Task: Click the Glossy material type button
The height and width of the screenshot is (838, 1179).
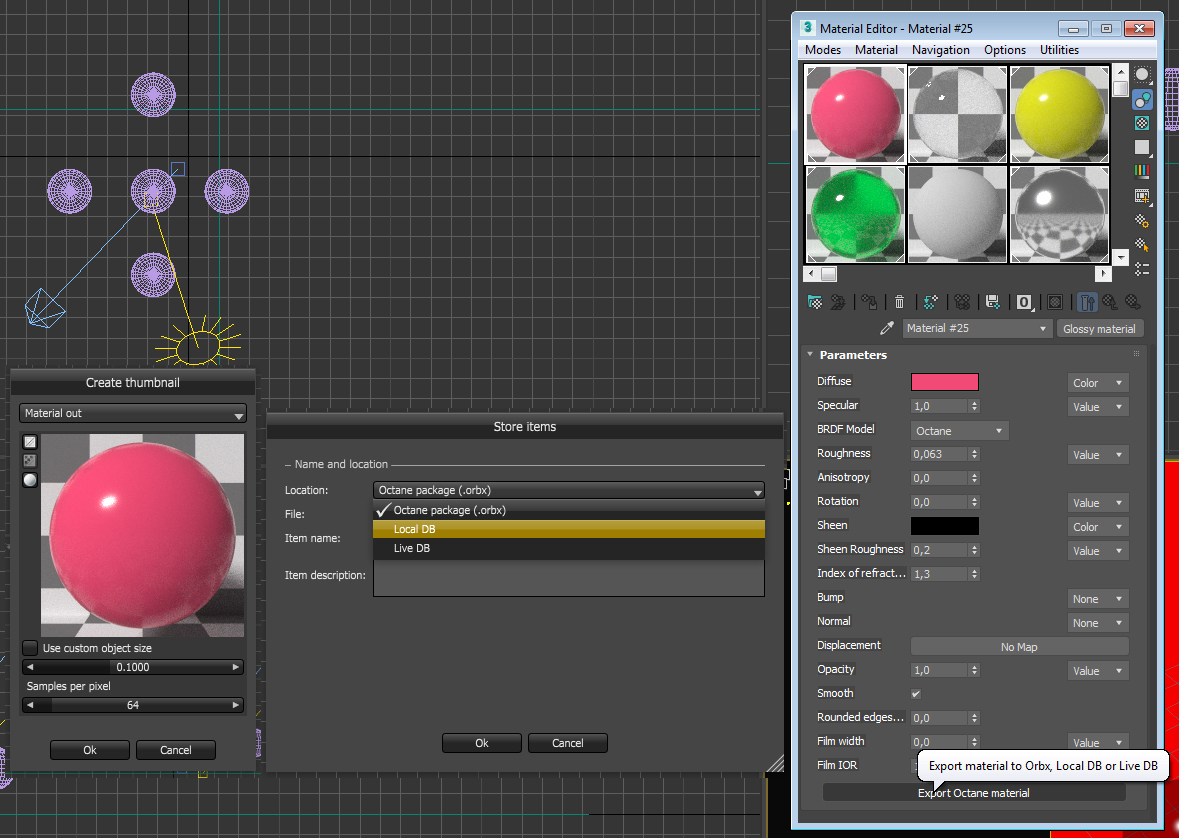Action: 1099,329
